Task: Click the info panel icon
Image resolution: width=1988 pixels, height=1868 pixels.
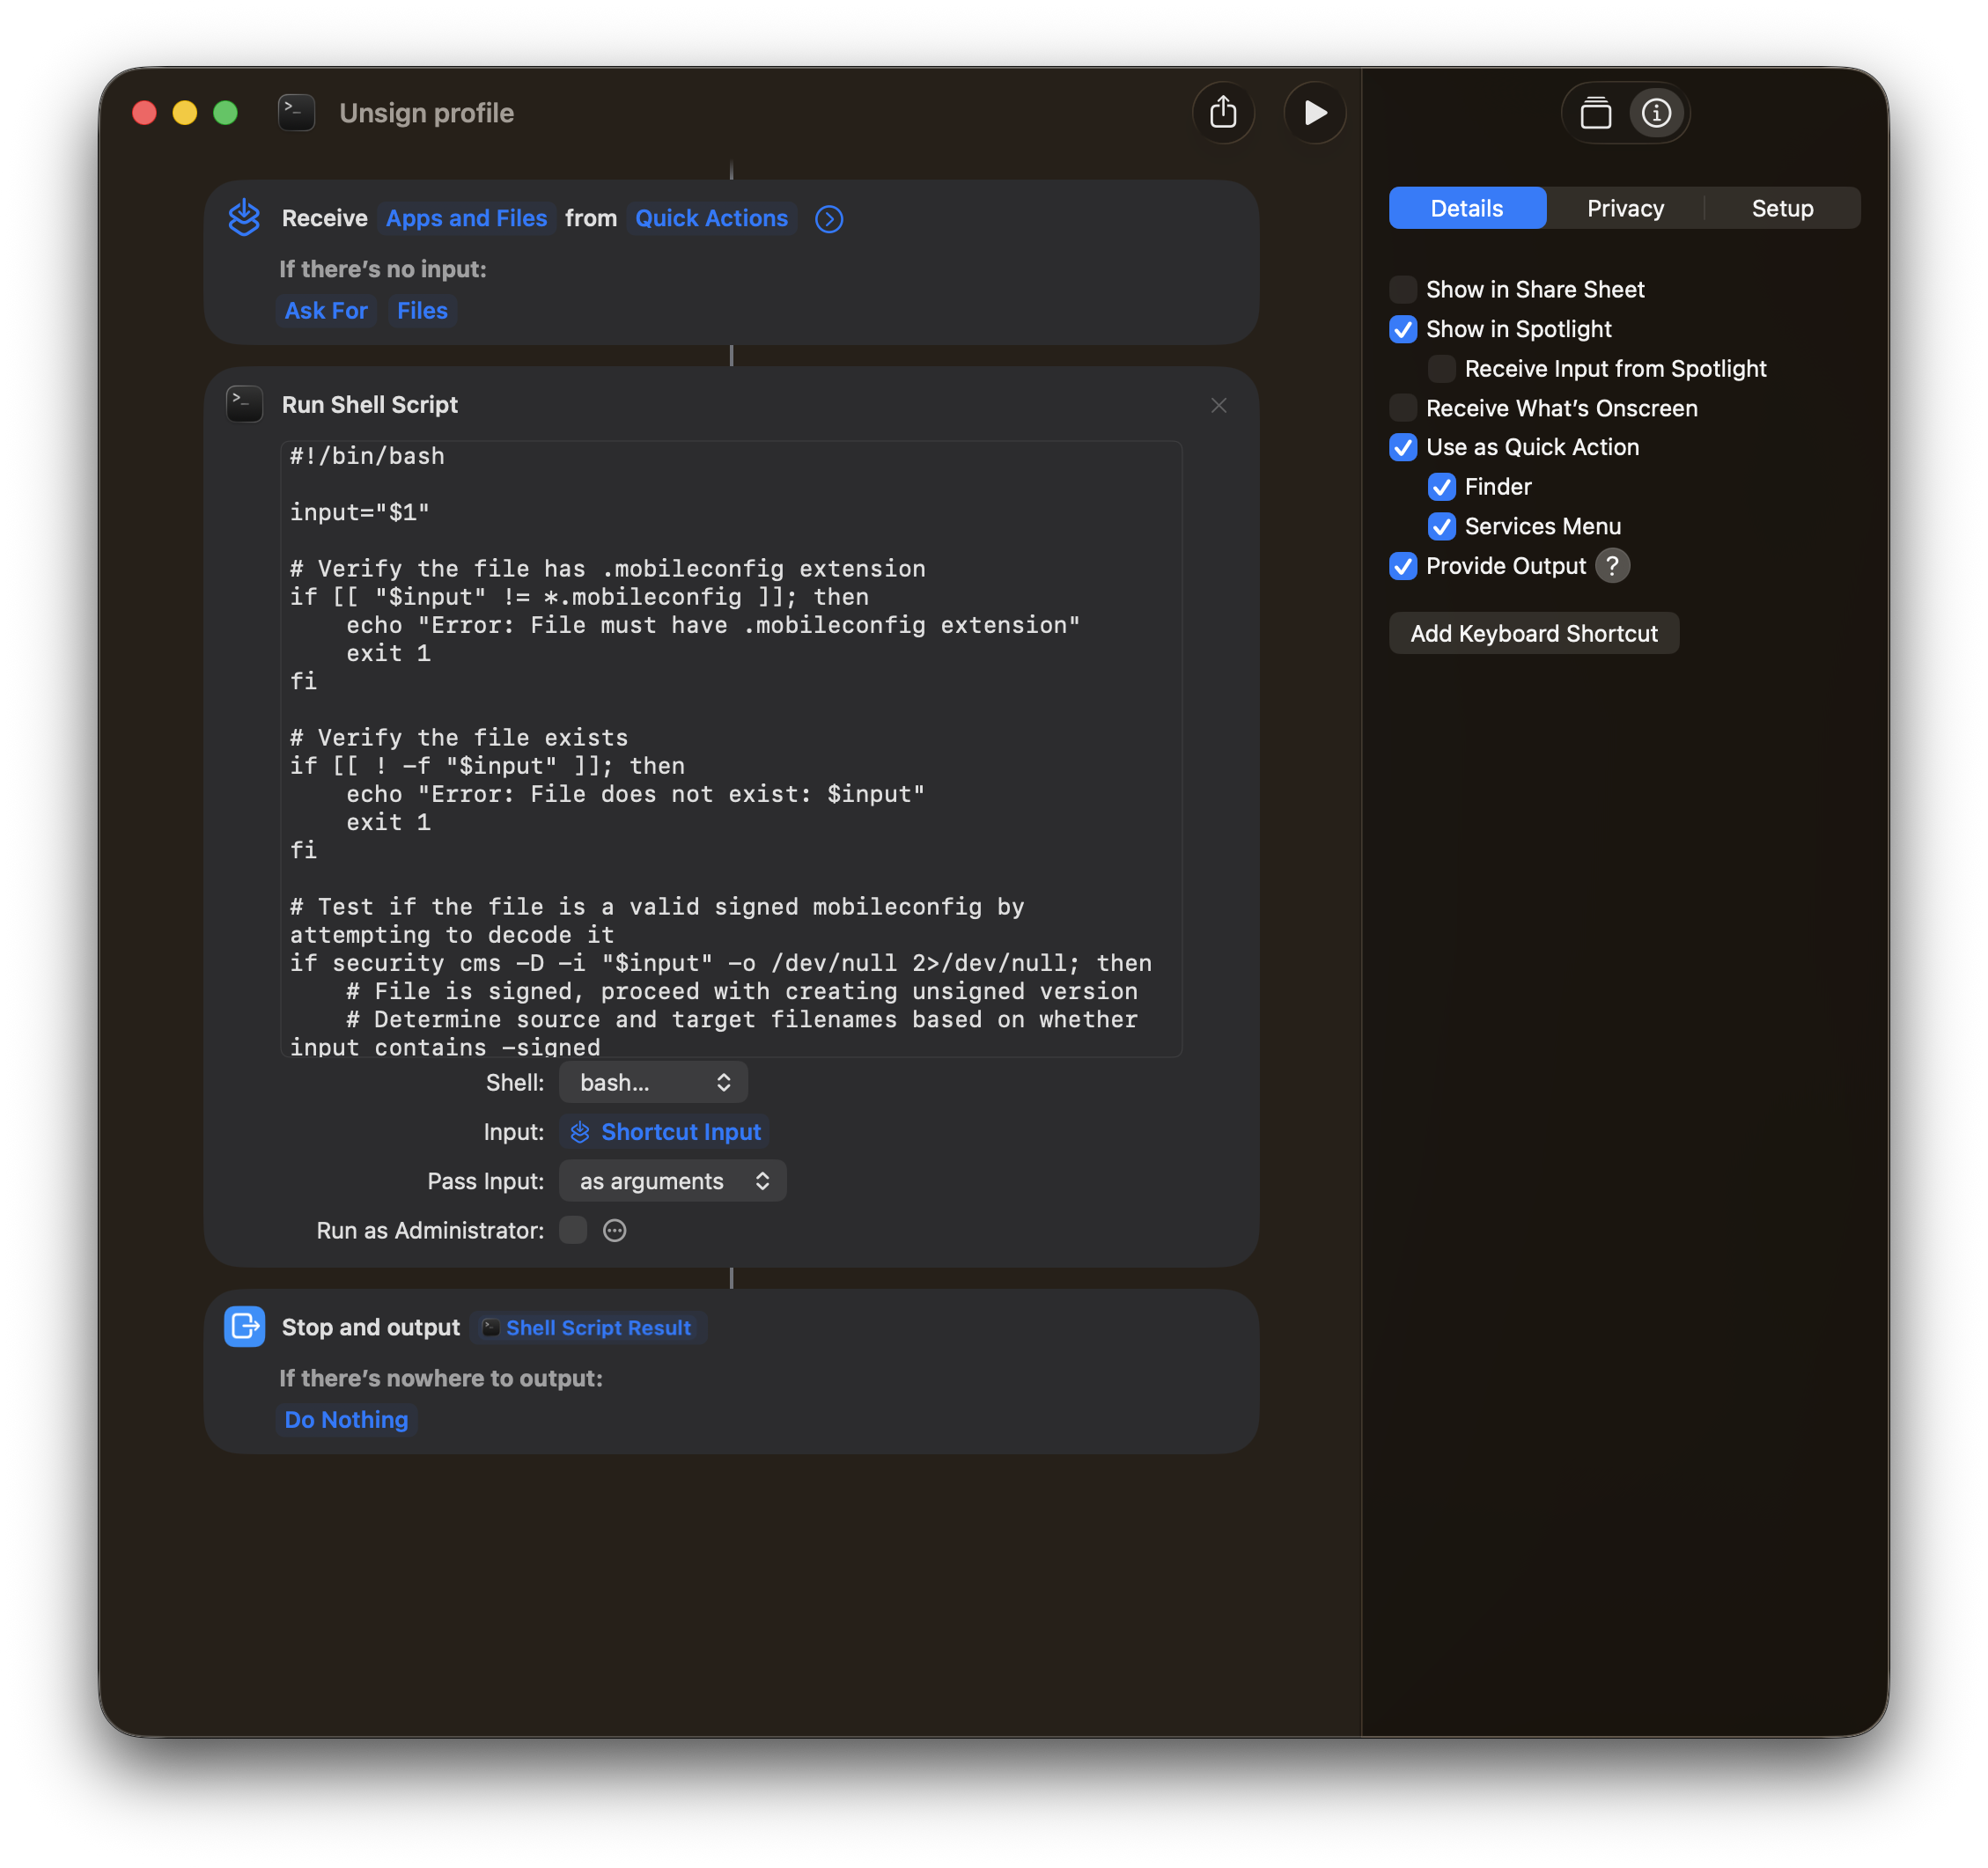Action: click(1655, 113)
